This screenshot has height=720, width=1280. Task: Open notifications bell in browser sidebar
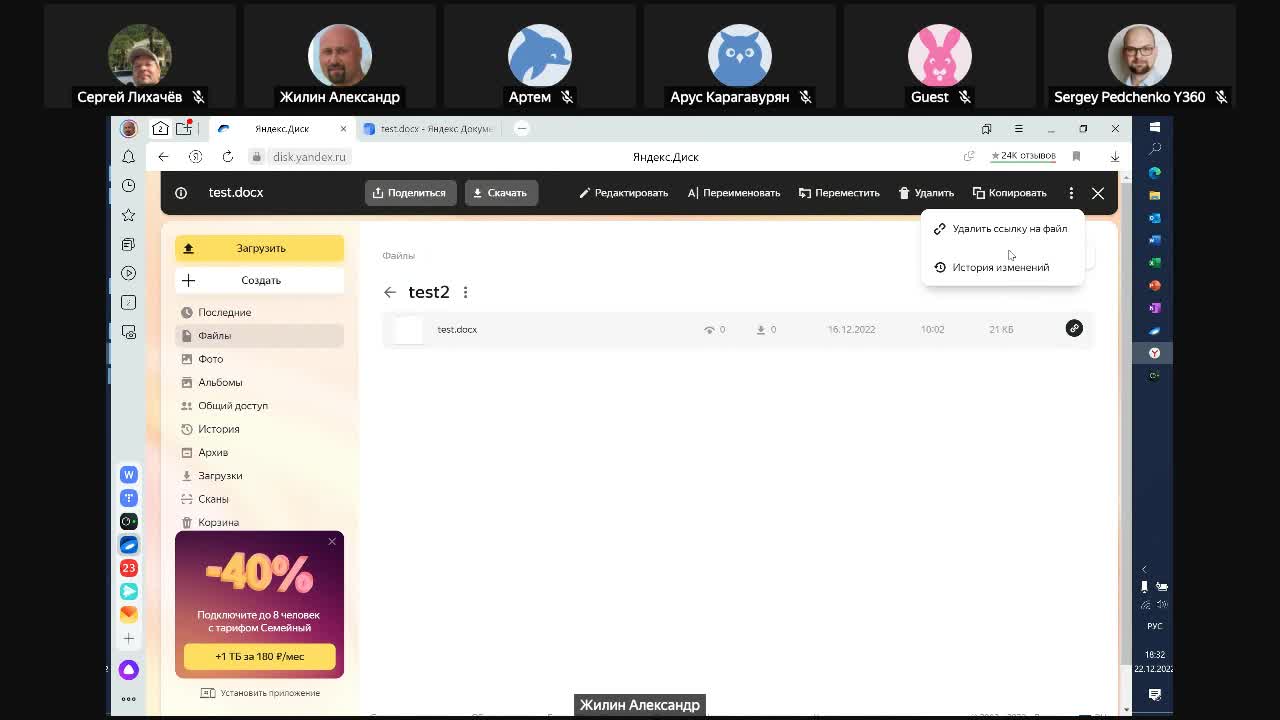(128, 157)
